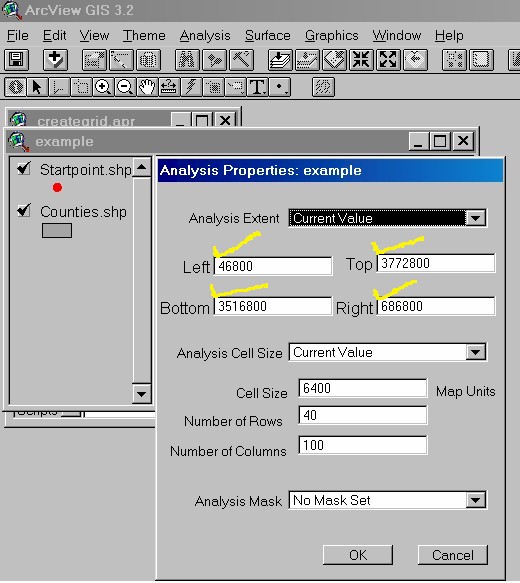Open the Surface menu
The width and height of the screenshot is (520, 583).
tap(268, 36)
